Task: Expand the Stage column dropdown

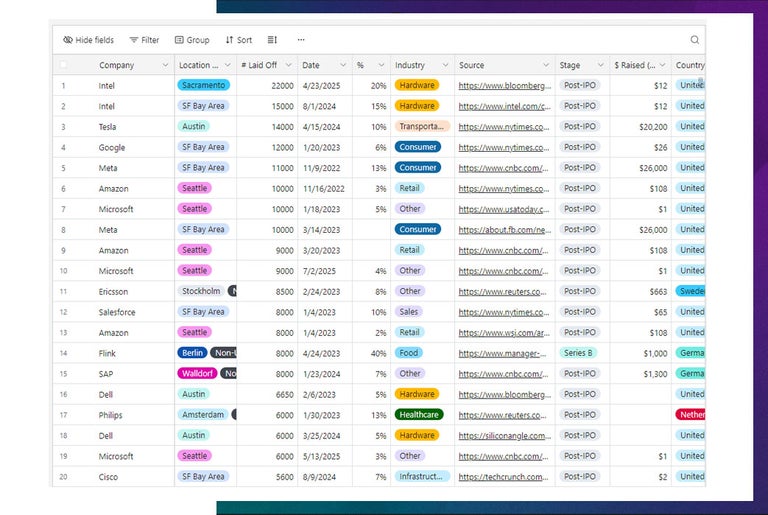Action: click(600, 65)
